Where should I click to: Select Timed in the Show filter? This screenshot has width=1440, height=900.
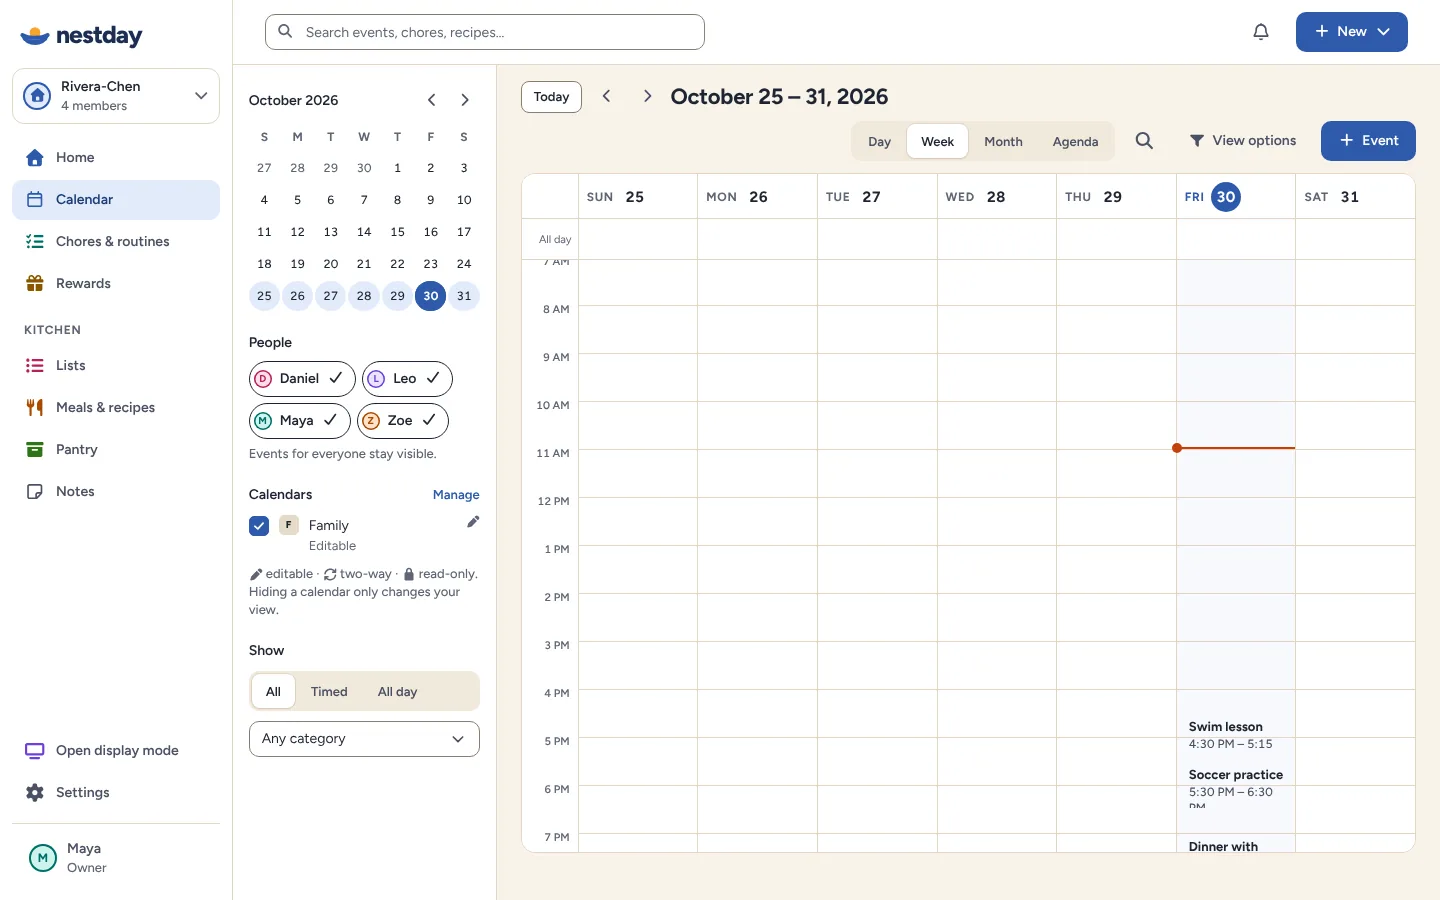(x=329, y=692)
